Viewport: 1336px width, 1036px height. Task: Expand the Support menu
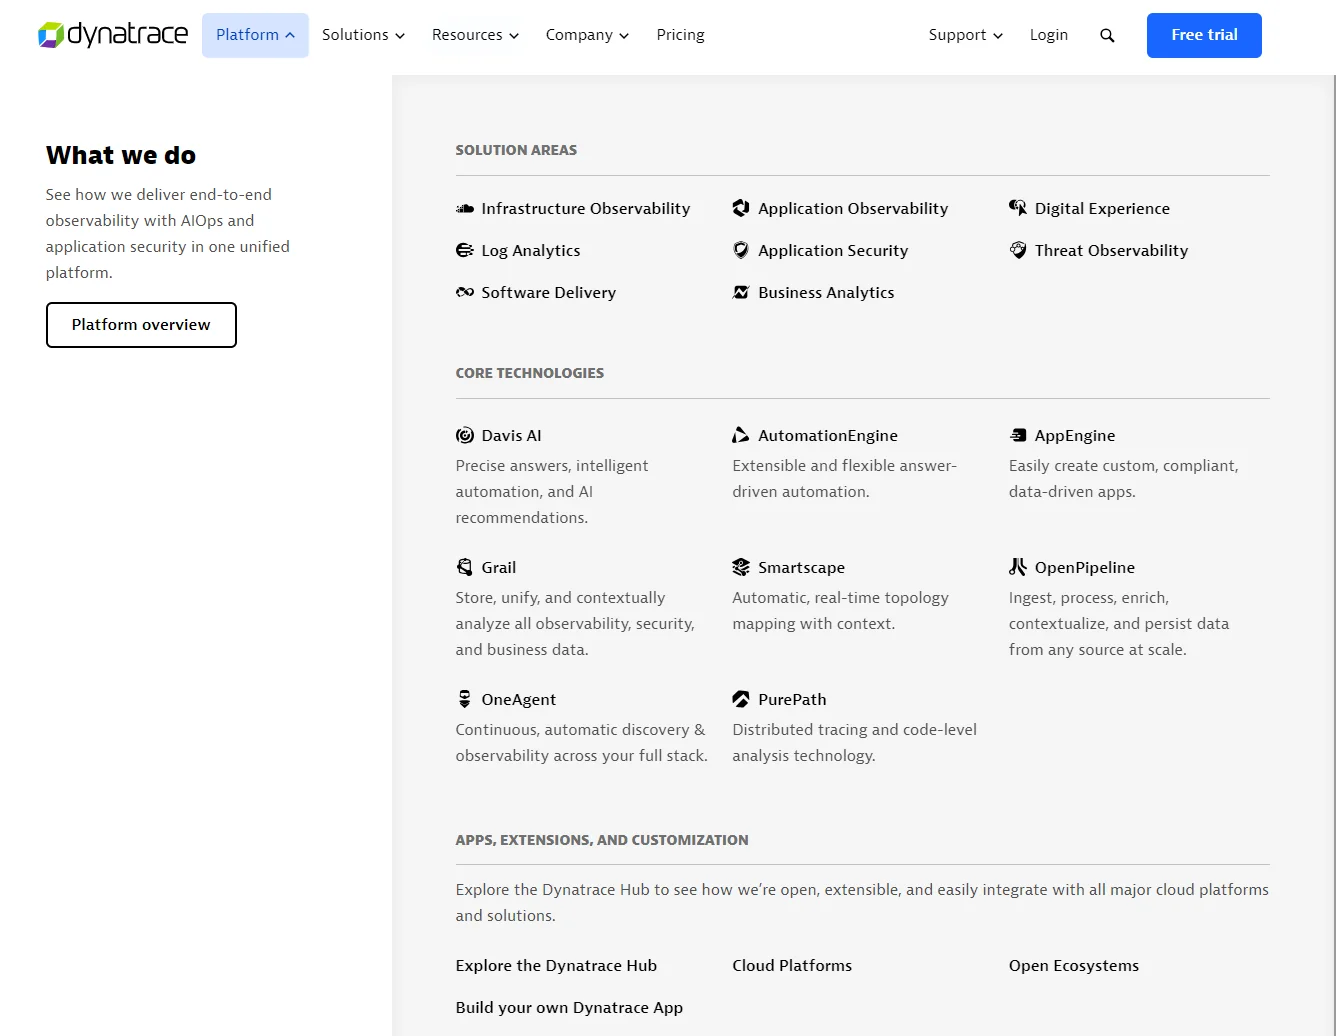pos(965,35)
